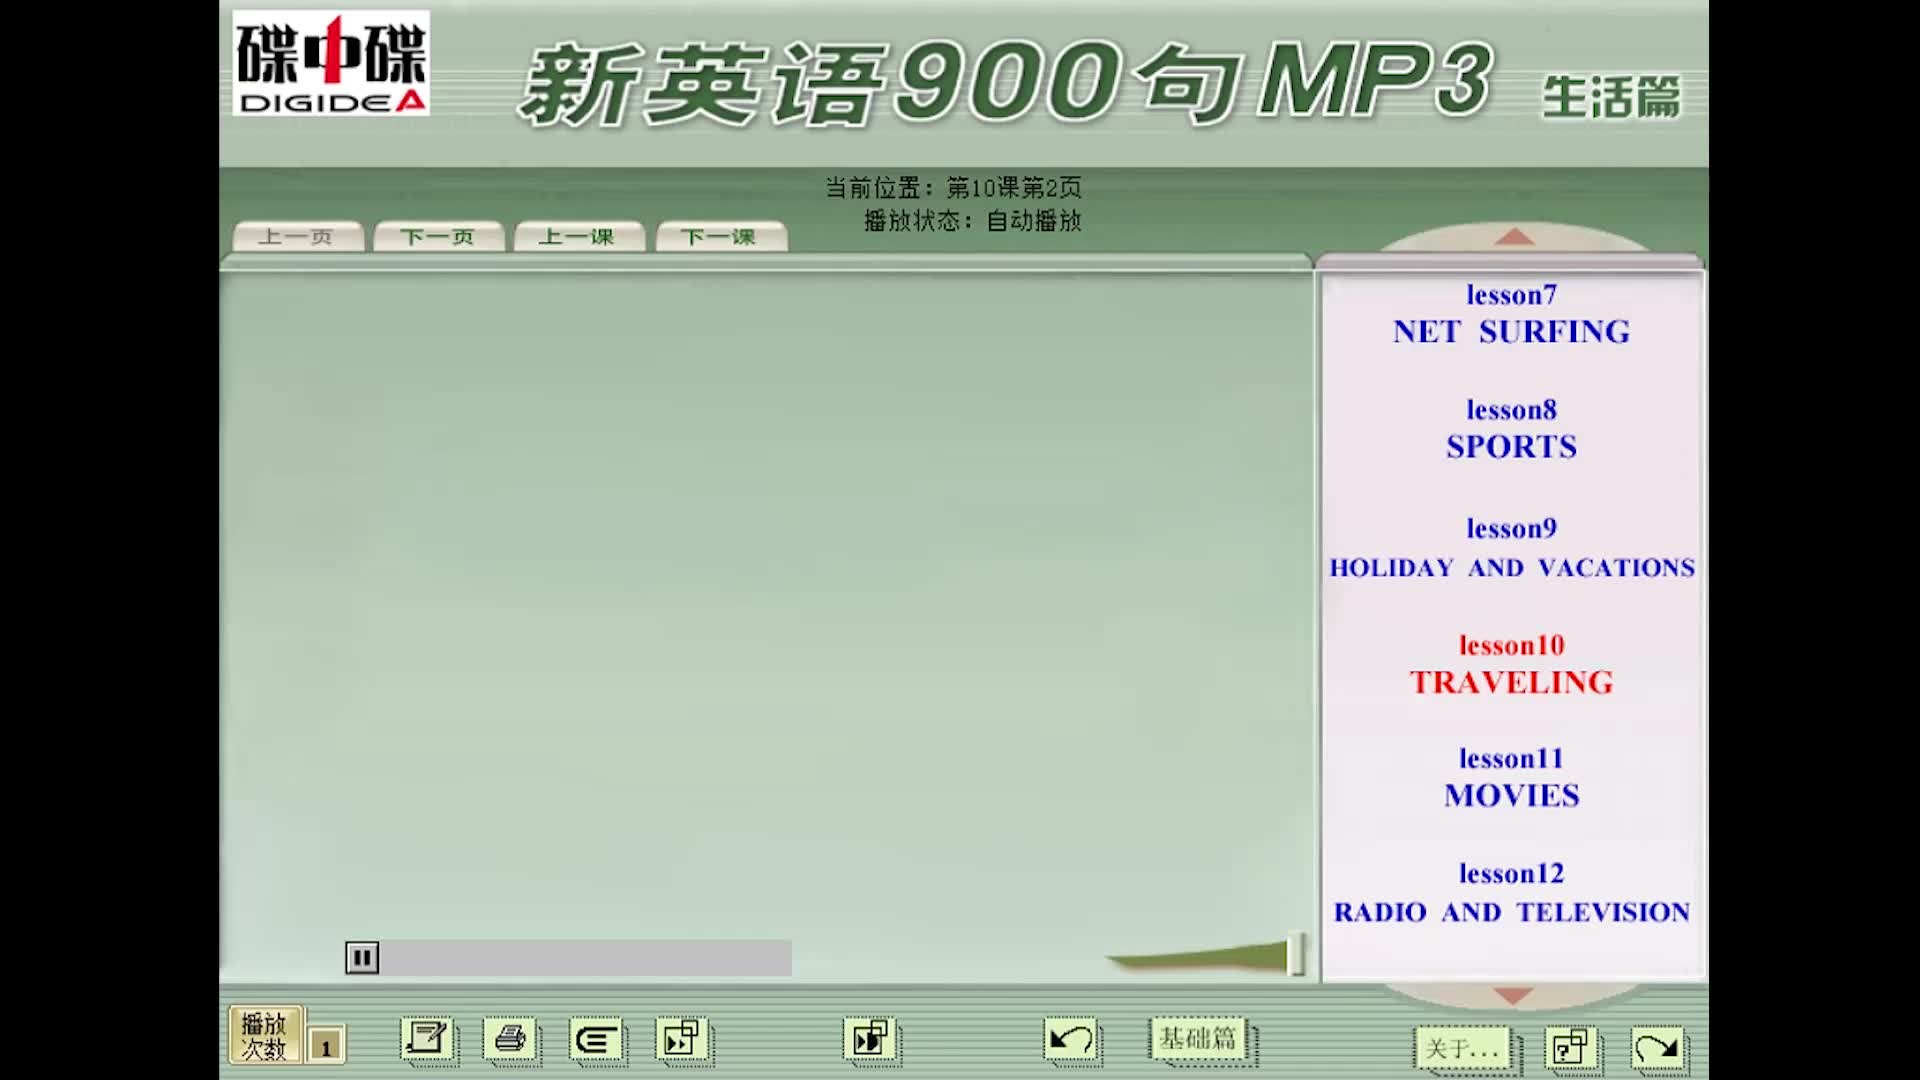Open lesson7 NET SURFING
This screenshot has width=1920, height=1080.
[x=1511, y=314]
